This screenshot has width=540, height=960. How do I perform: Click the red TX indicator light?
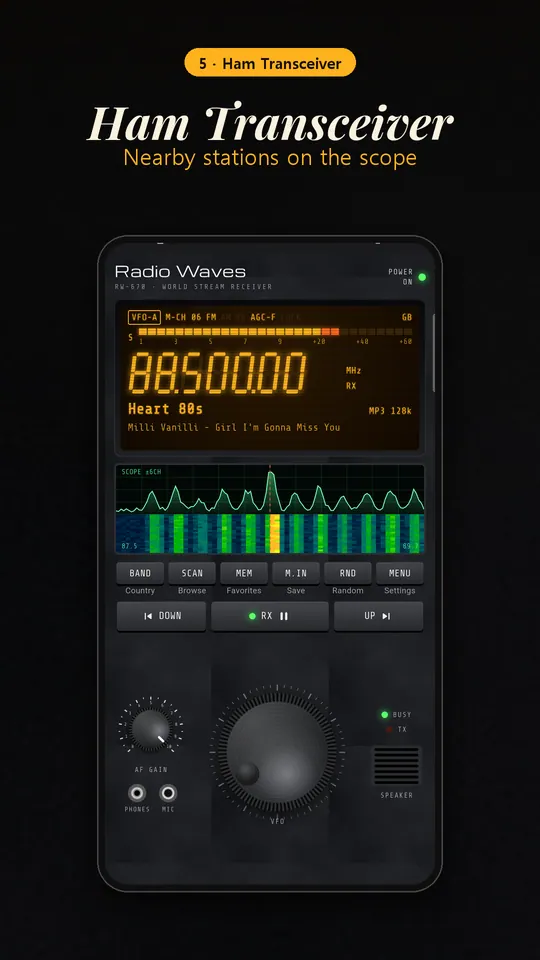[388, 729]
